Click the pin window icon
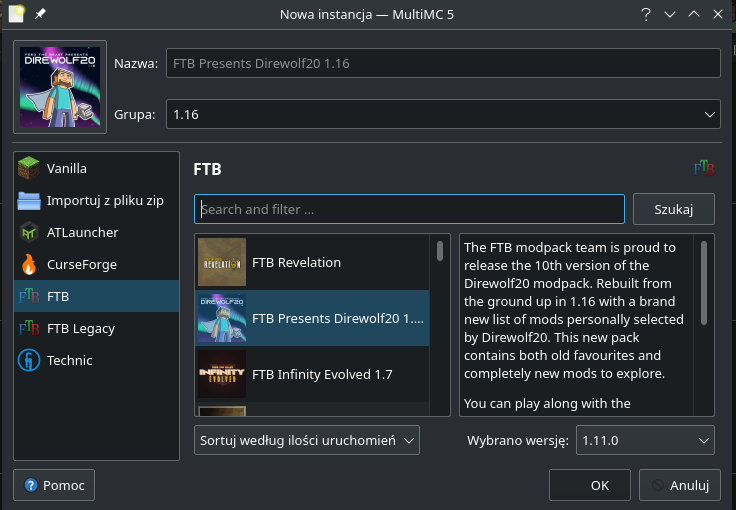This screenshot has width=736, height=510. pyautogui.click(x=40, y=14)
